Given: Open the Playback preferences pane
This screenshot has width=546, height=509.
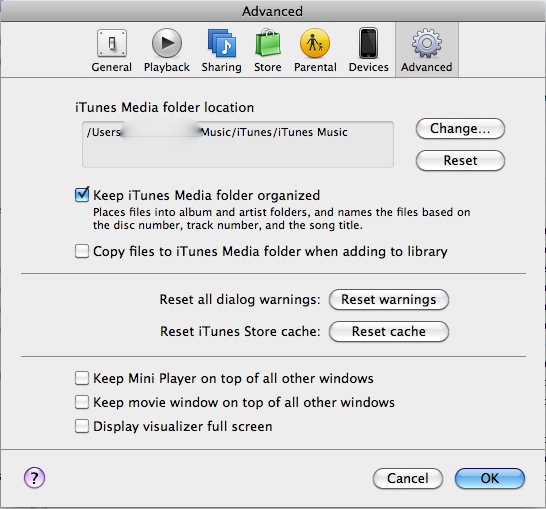Looking at the screenshot, I should [x=167, y=50].
